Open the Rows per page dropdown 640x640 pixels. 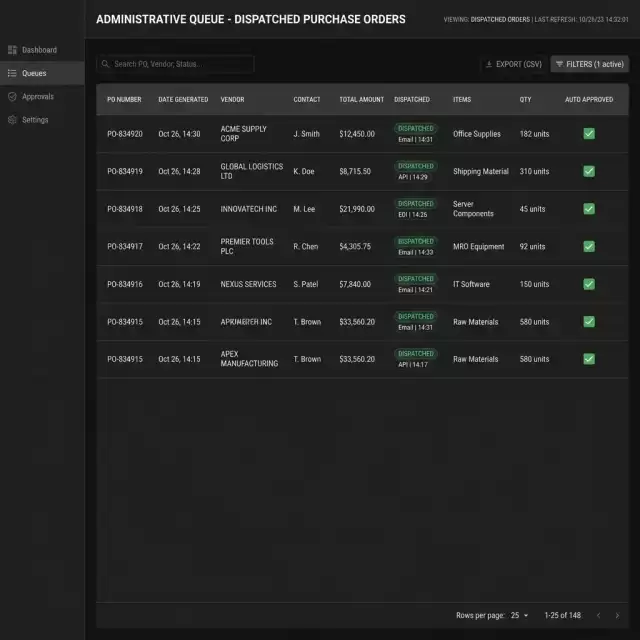coord(519,615)
